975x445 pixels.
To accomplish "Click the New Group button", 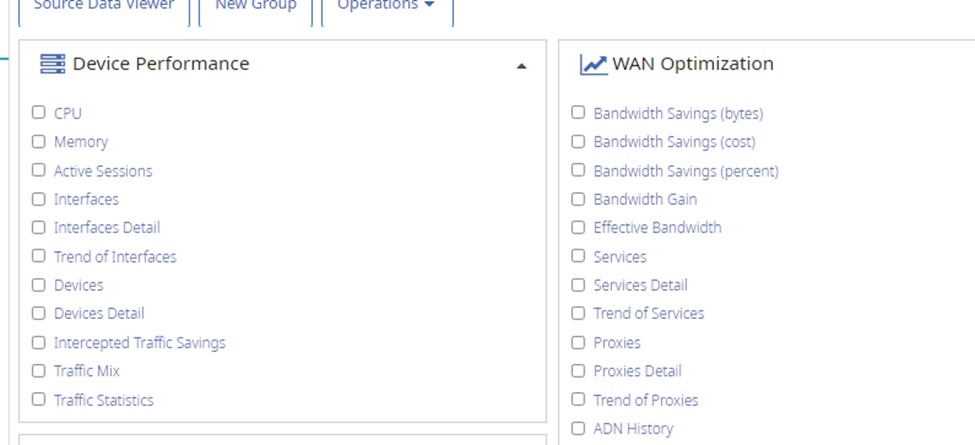I will pyautogui.click(x=256, y=6).
